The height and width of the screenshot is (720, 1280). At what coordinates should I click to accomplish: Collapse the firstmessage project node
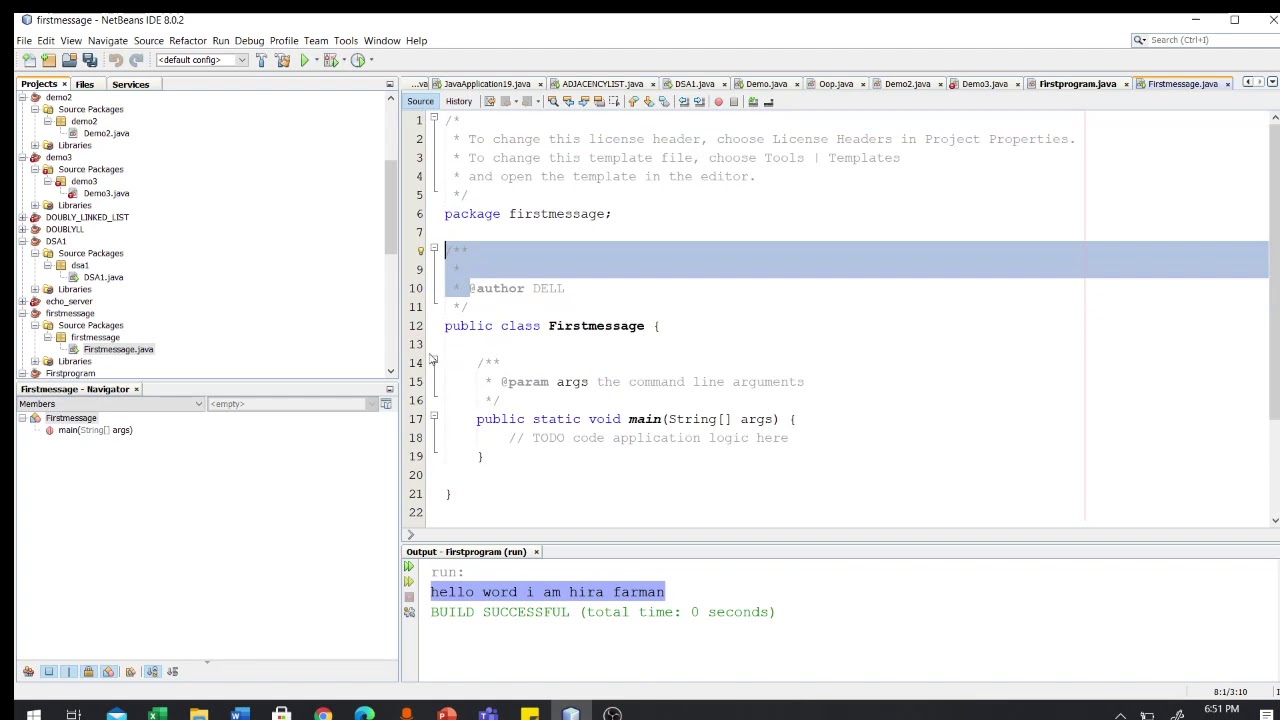point(23,313)
